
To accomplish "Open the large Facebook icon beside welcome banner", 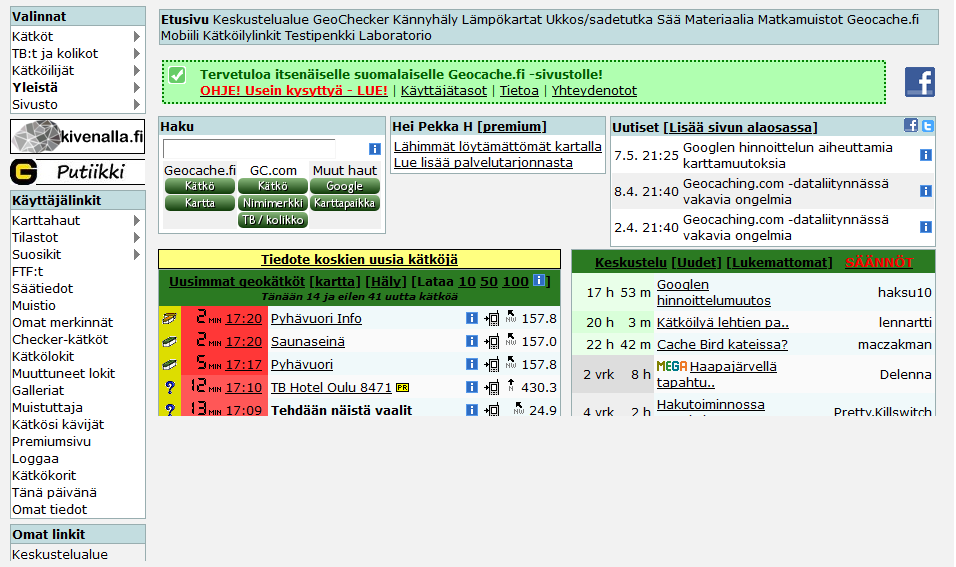I will (919, 82).
